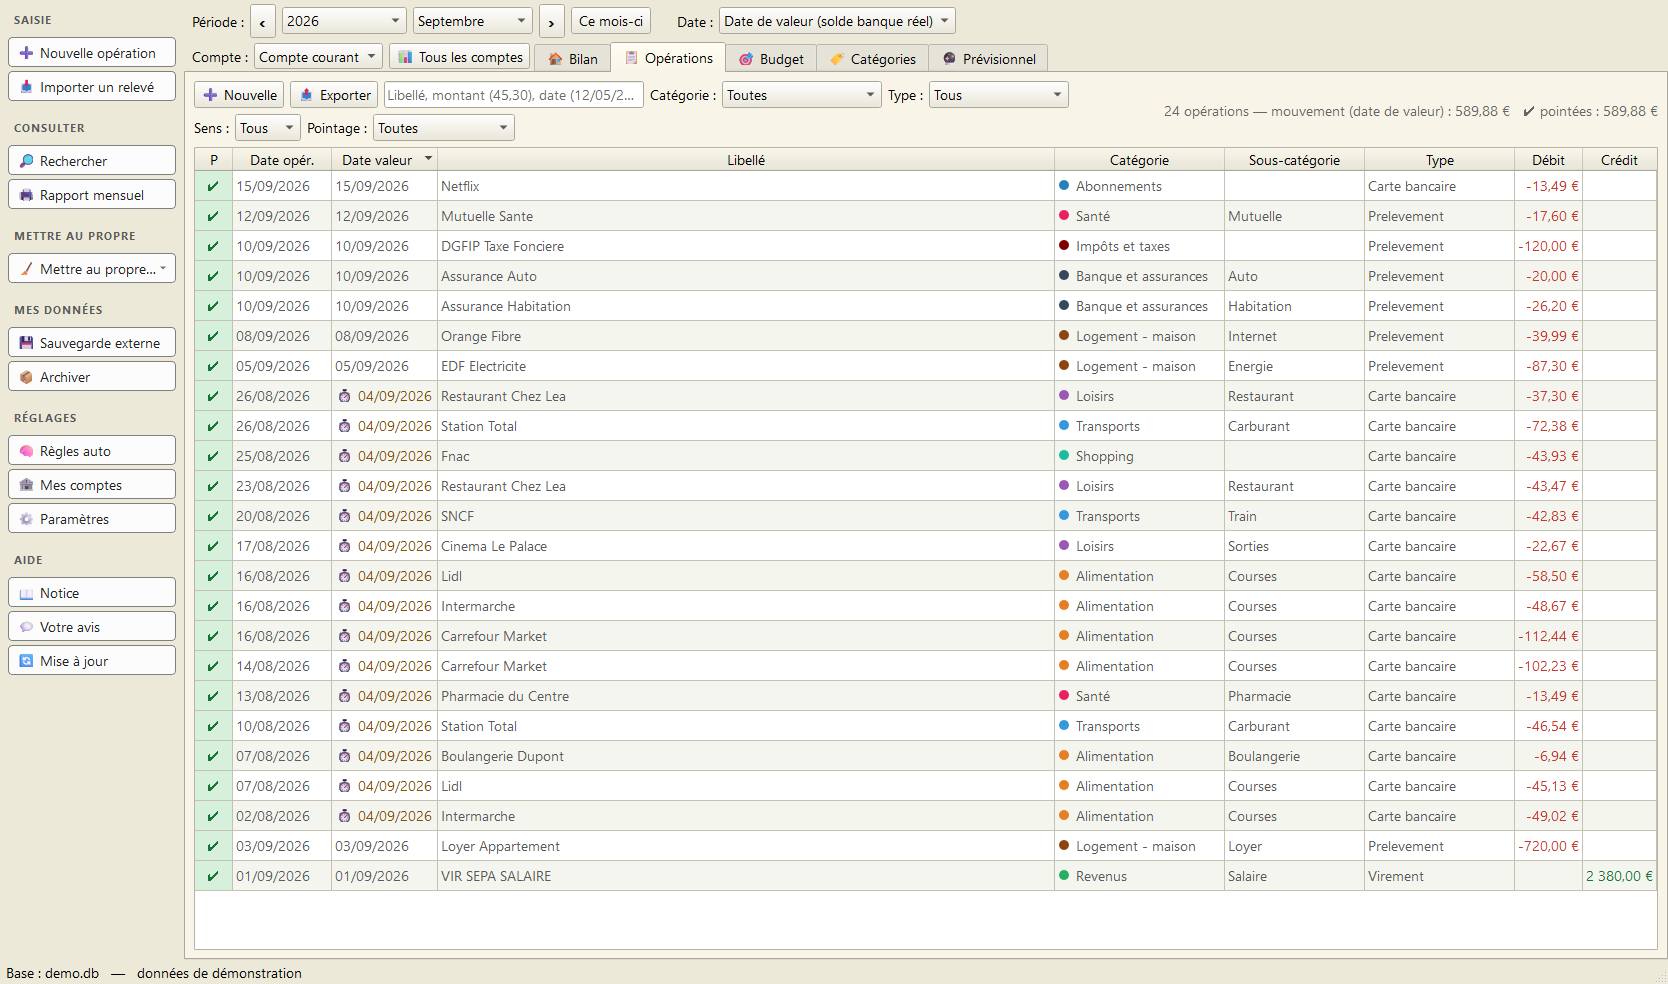Image resolution: width=1668 pixels, height=984 pixels.
Task: Click the green dot beside Revenus
Action: click(1064, 876)
